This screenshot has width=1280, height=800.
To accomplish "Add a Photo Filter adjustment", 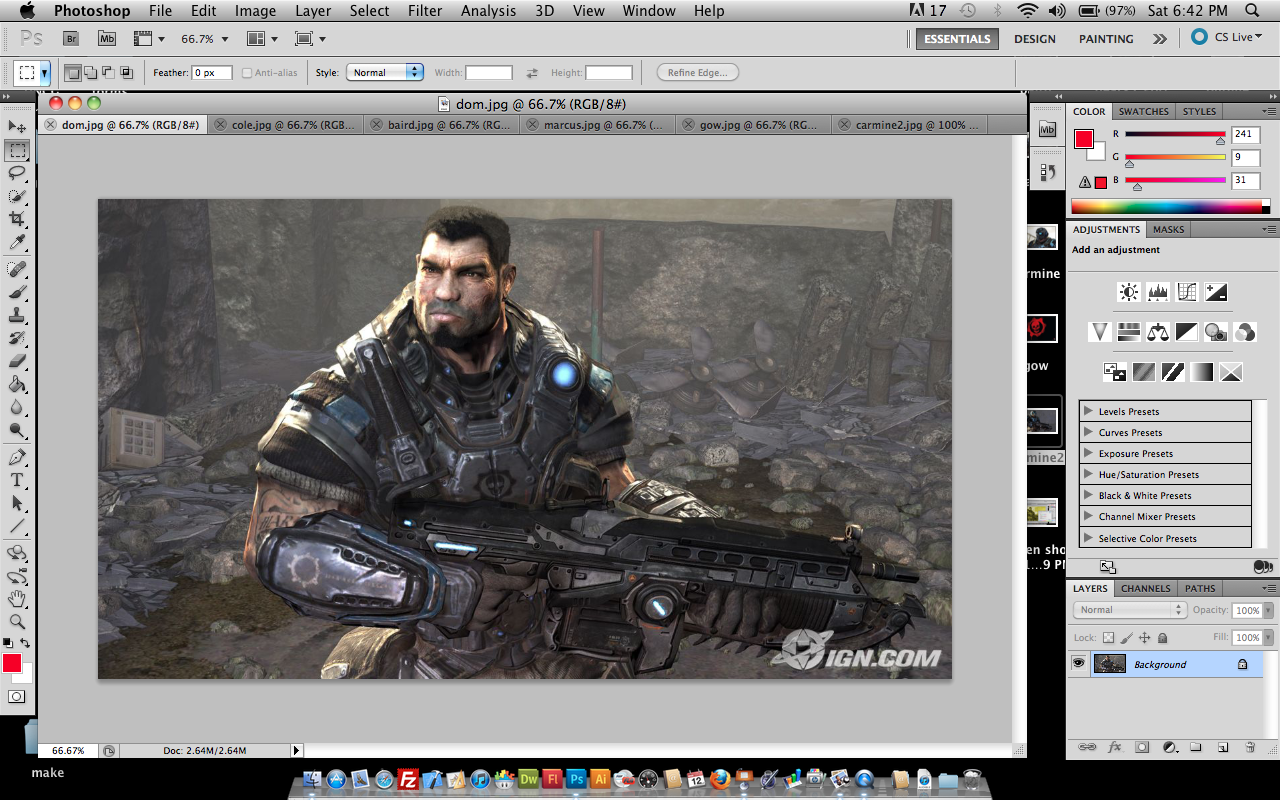I will 1216,332.
